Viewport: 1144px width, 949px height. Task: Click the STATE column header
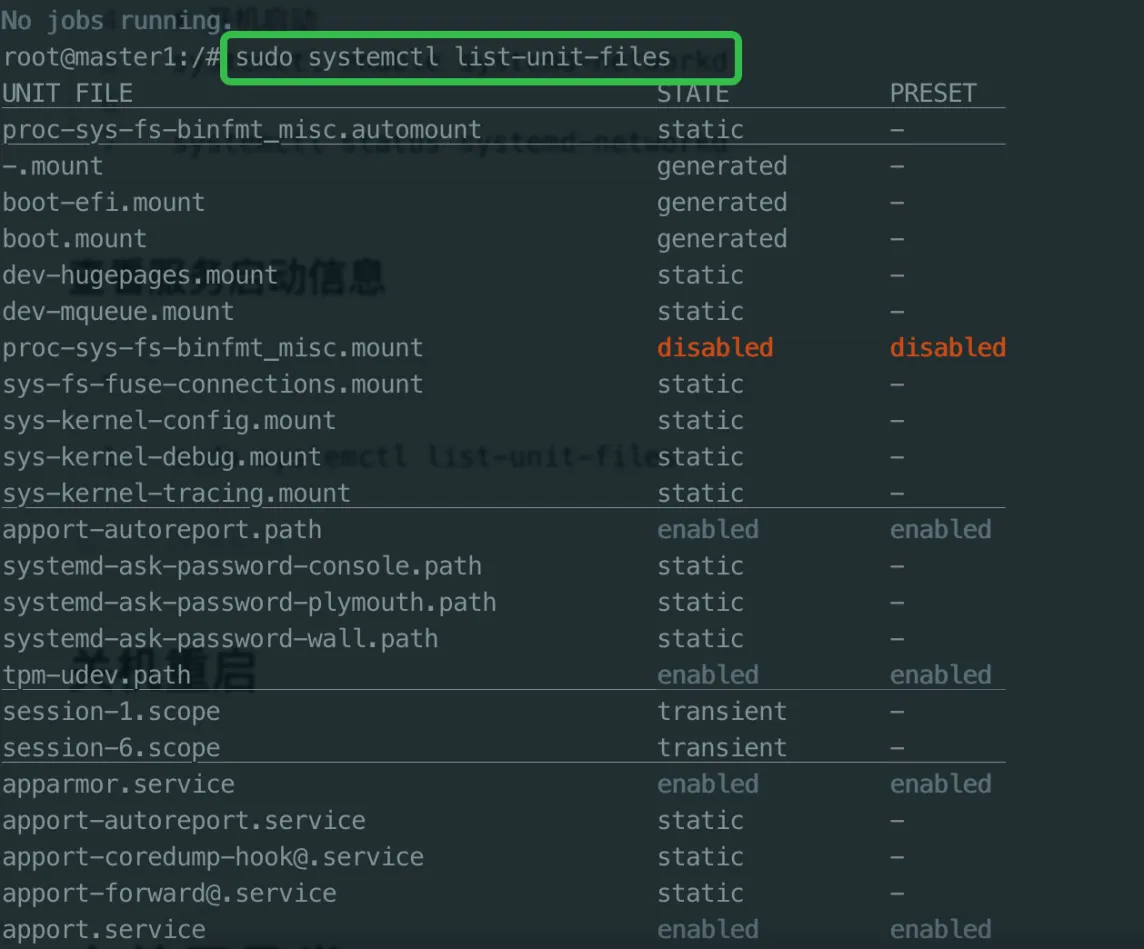click(x=693, y=93)
